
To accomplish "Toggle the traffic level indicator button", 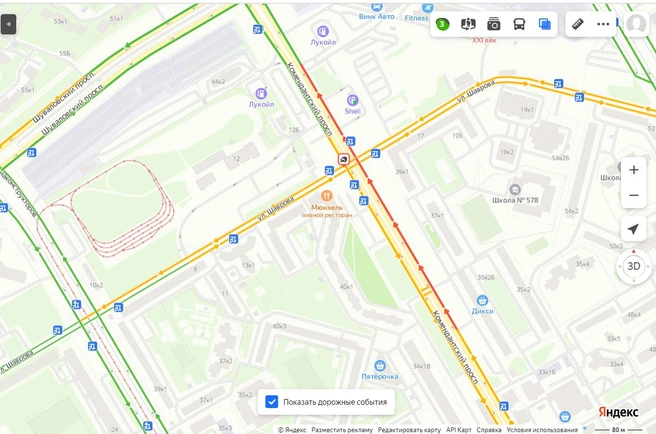I will pyautogui.click(x=442, y=24).
